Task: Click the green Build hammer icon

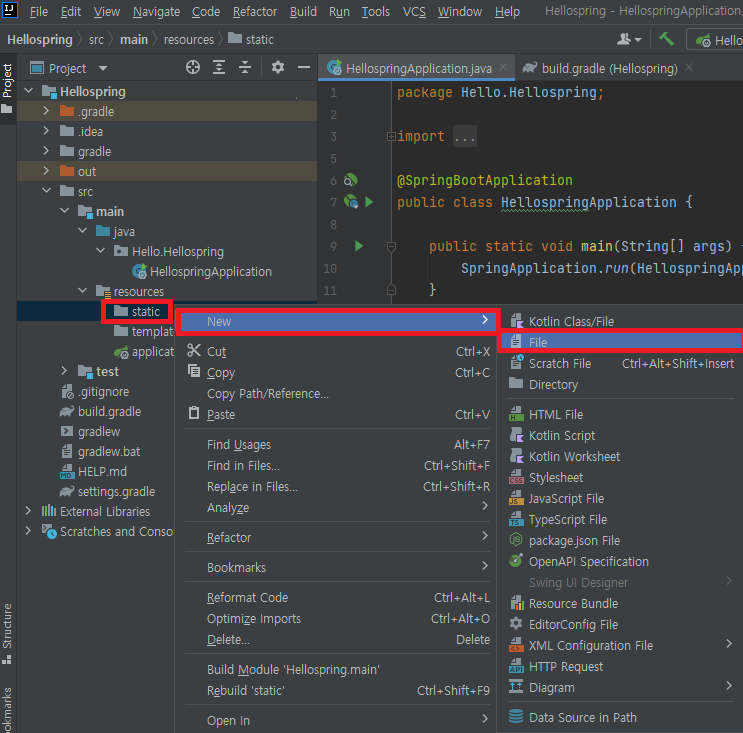Action: [x=666, y=39]
